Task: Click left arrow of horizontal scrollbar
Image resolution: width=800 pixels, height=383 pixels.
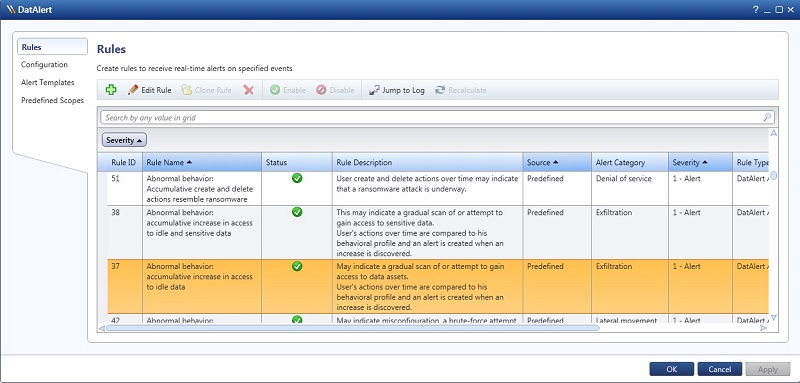Action: [x=102, y=328]
